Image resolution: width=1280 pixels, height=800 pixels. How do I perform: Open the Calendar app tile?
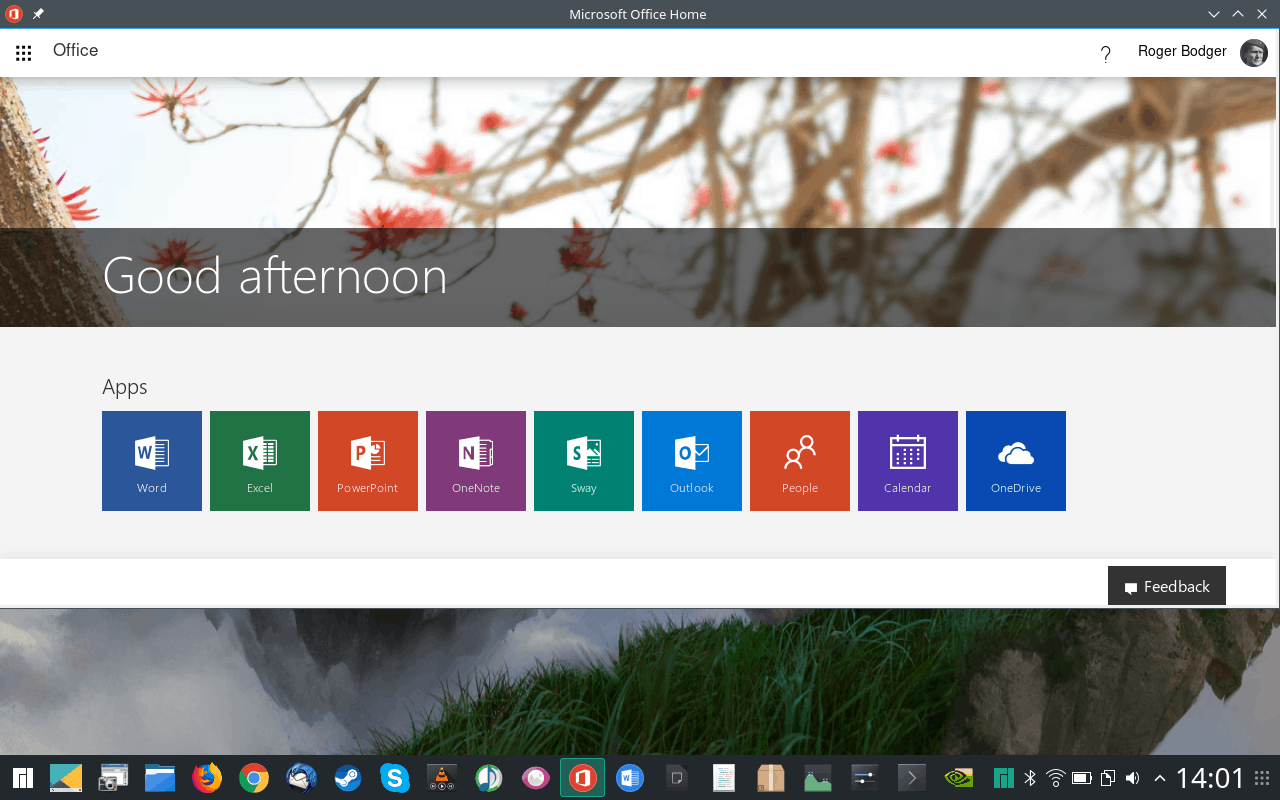pos(908,461)
